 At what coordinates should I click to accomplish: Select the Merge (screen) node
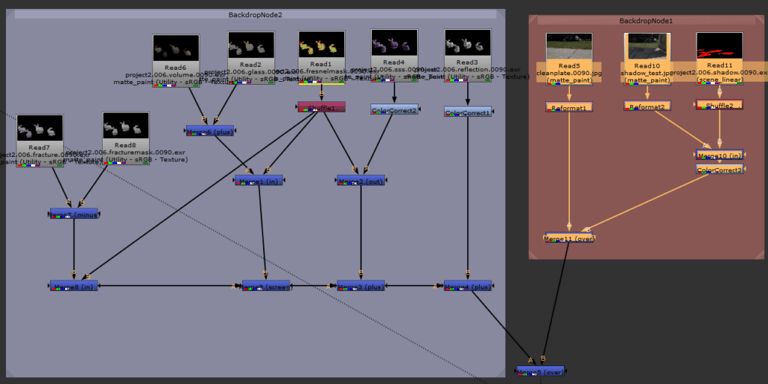[266, 286]
